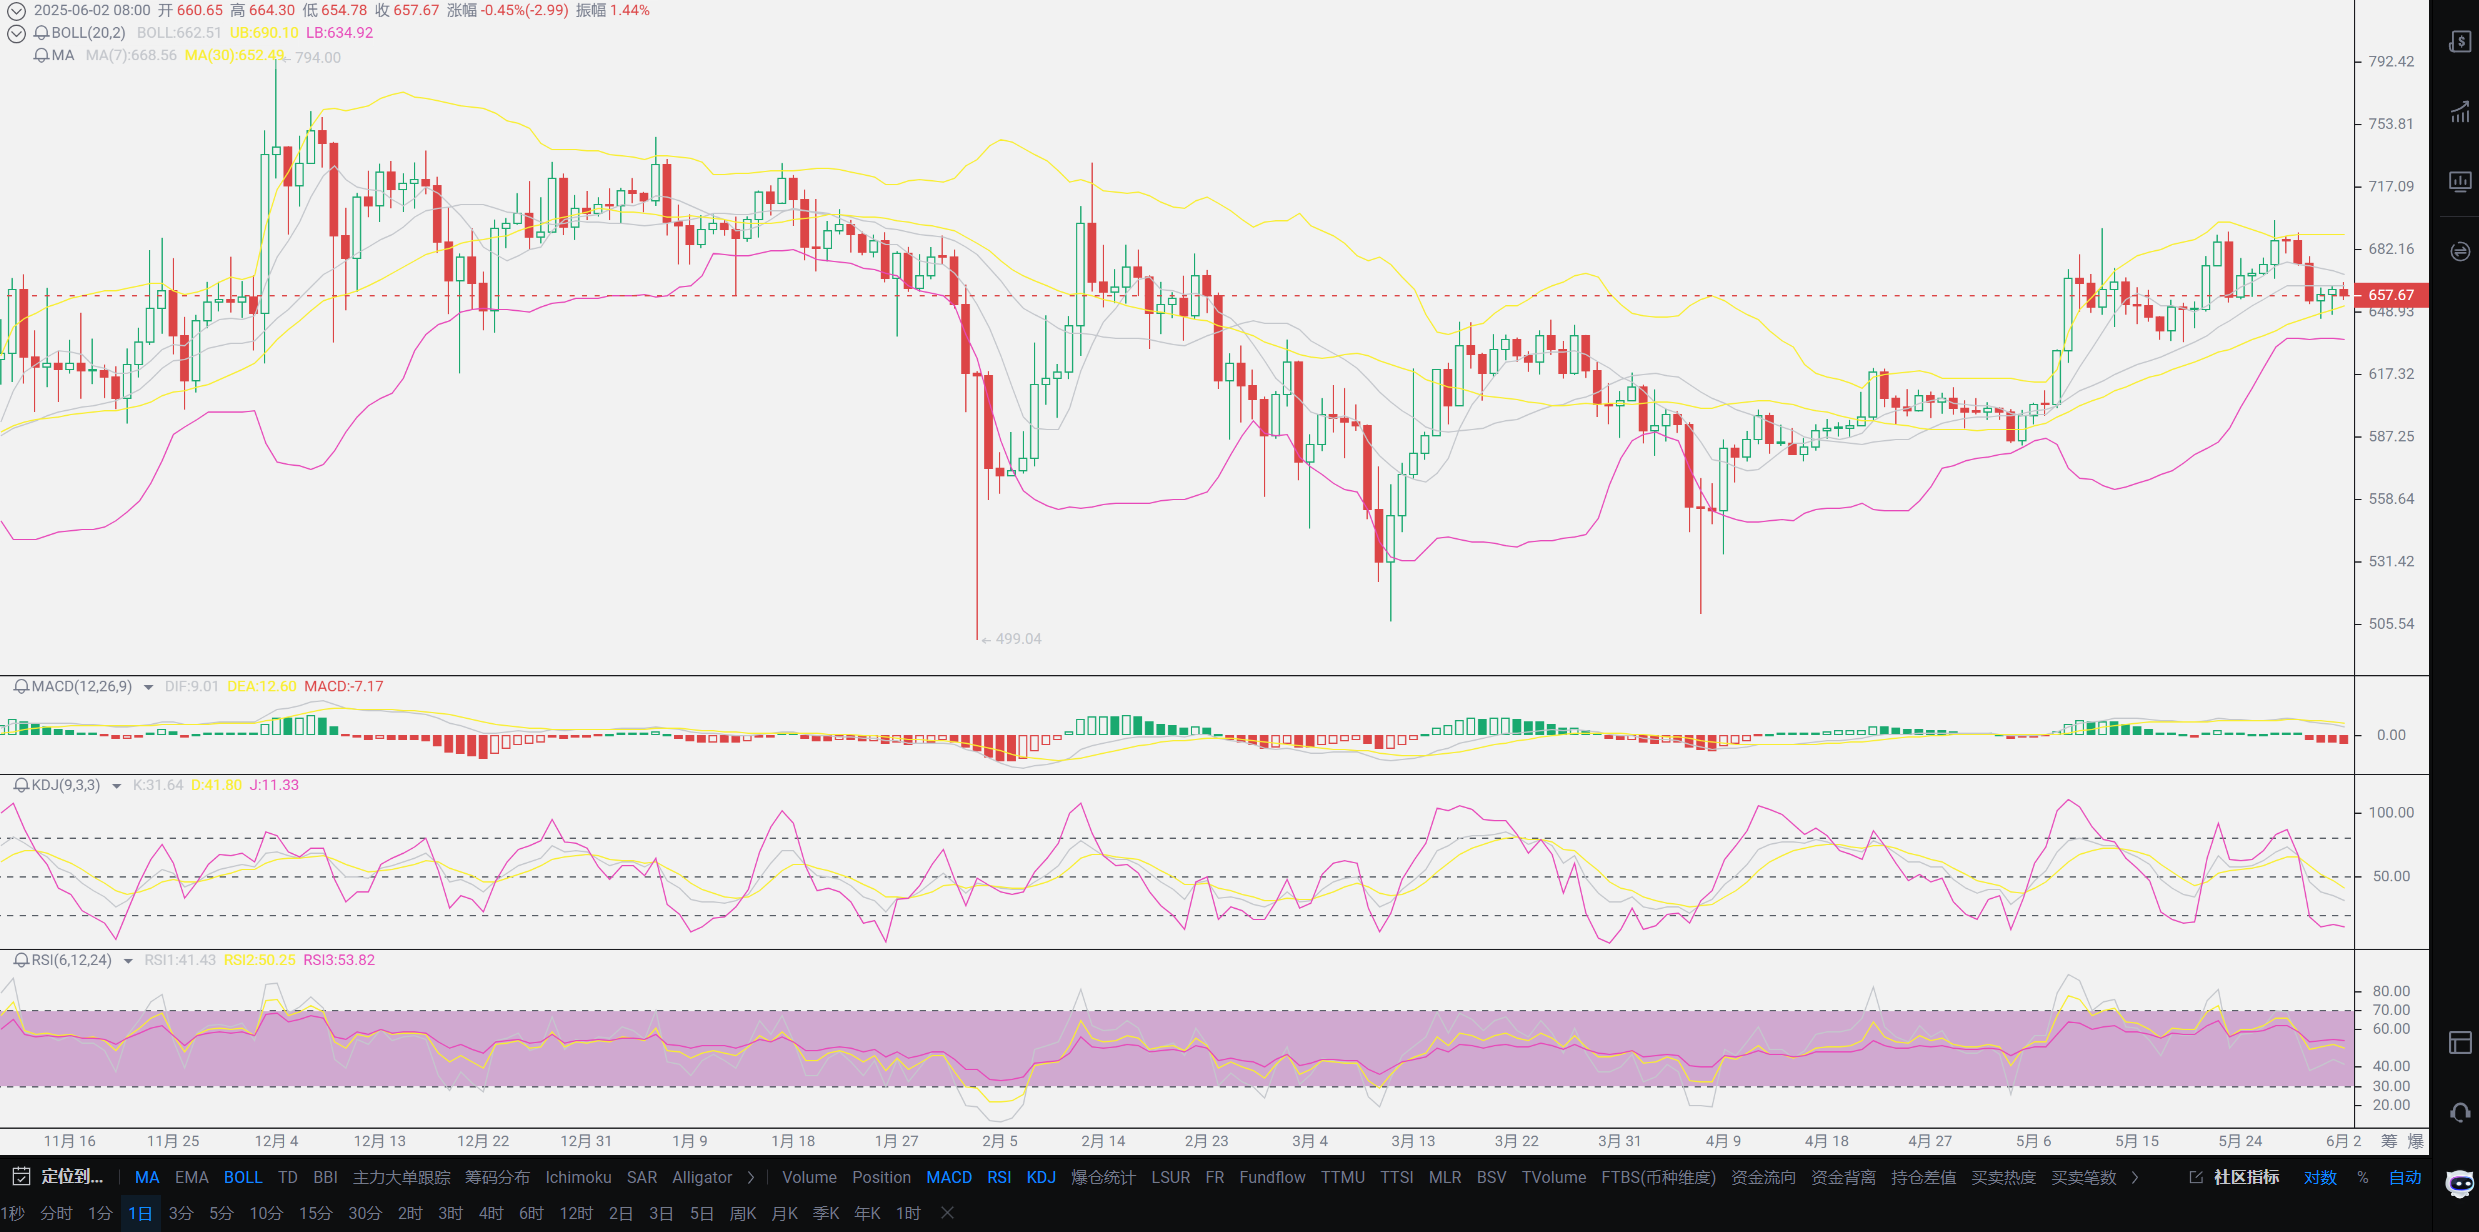
Task: Select the 1日 timeframe tab
Action: pyautogui.click(x=140, y=1213)
